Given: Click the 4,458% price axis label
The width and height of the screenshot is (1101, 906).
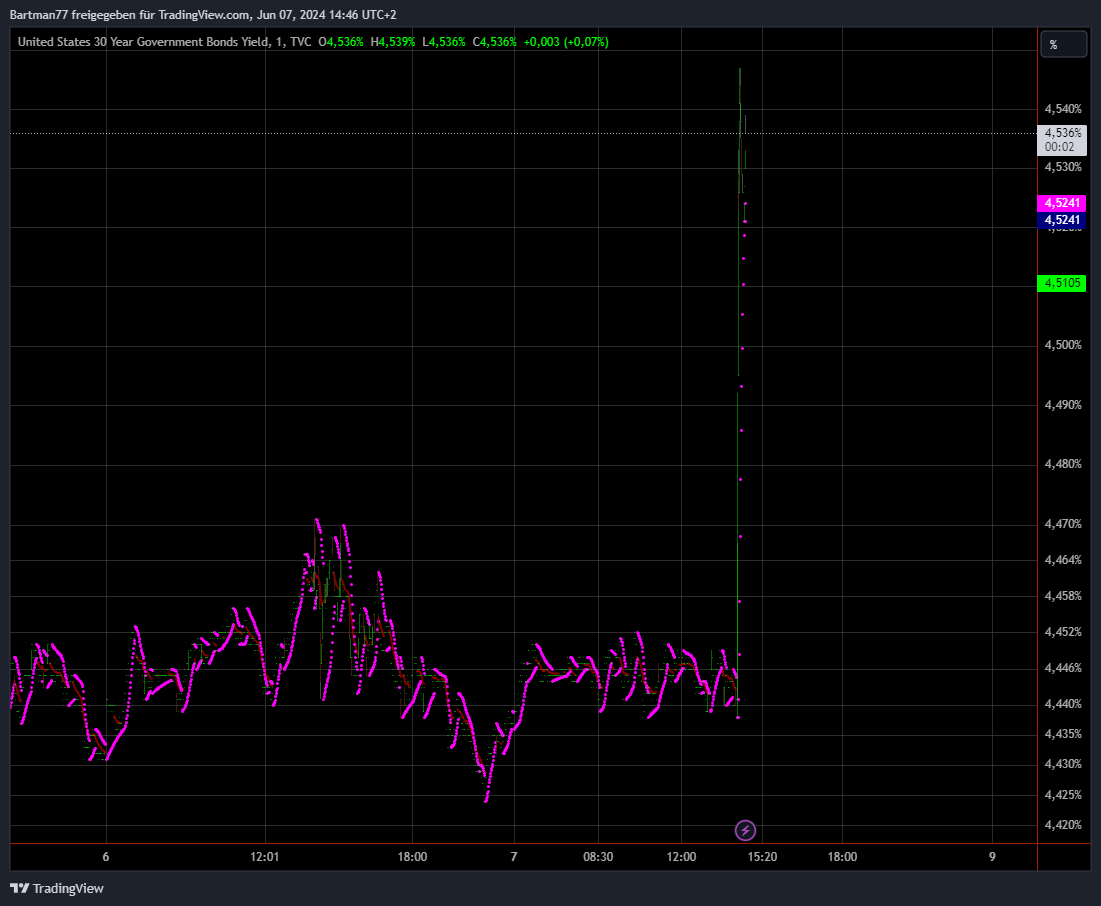Looking at the screenshot, I should coord(1063,596).
